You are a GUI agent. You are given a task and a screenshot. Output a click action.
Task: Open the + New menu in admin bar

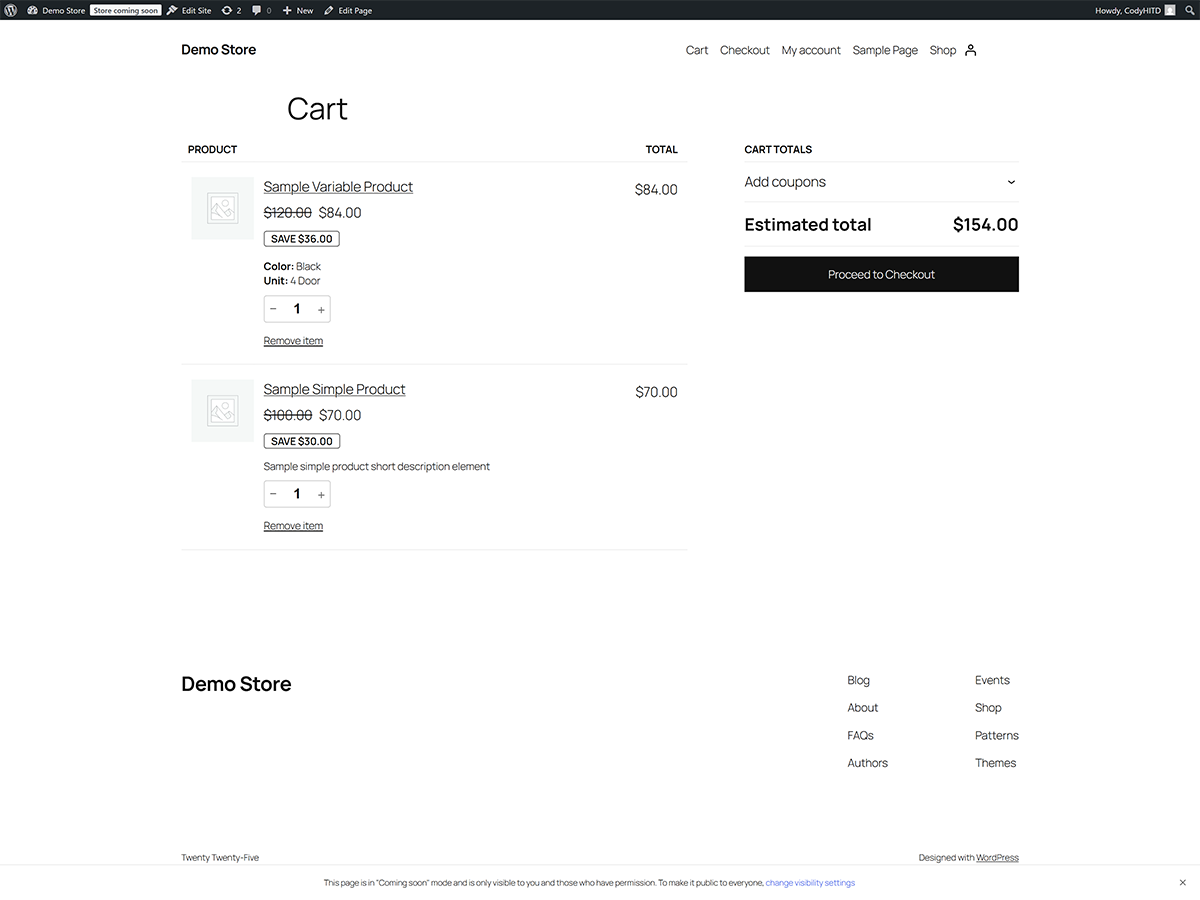295,10
